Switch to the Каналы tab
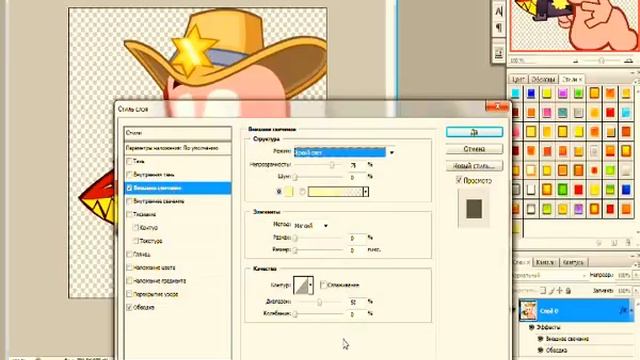Image resolution: width=640 pixels, height=360 pixels. pyautogui.click(x=545, y=262)
